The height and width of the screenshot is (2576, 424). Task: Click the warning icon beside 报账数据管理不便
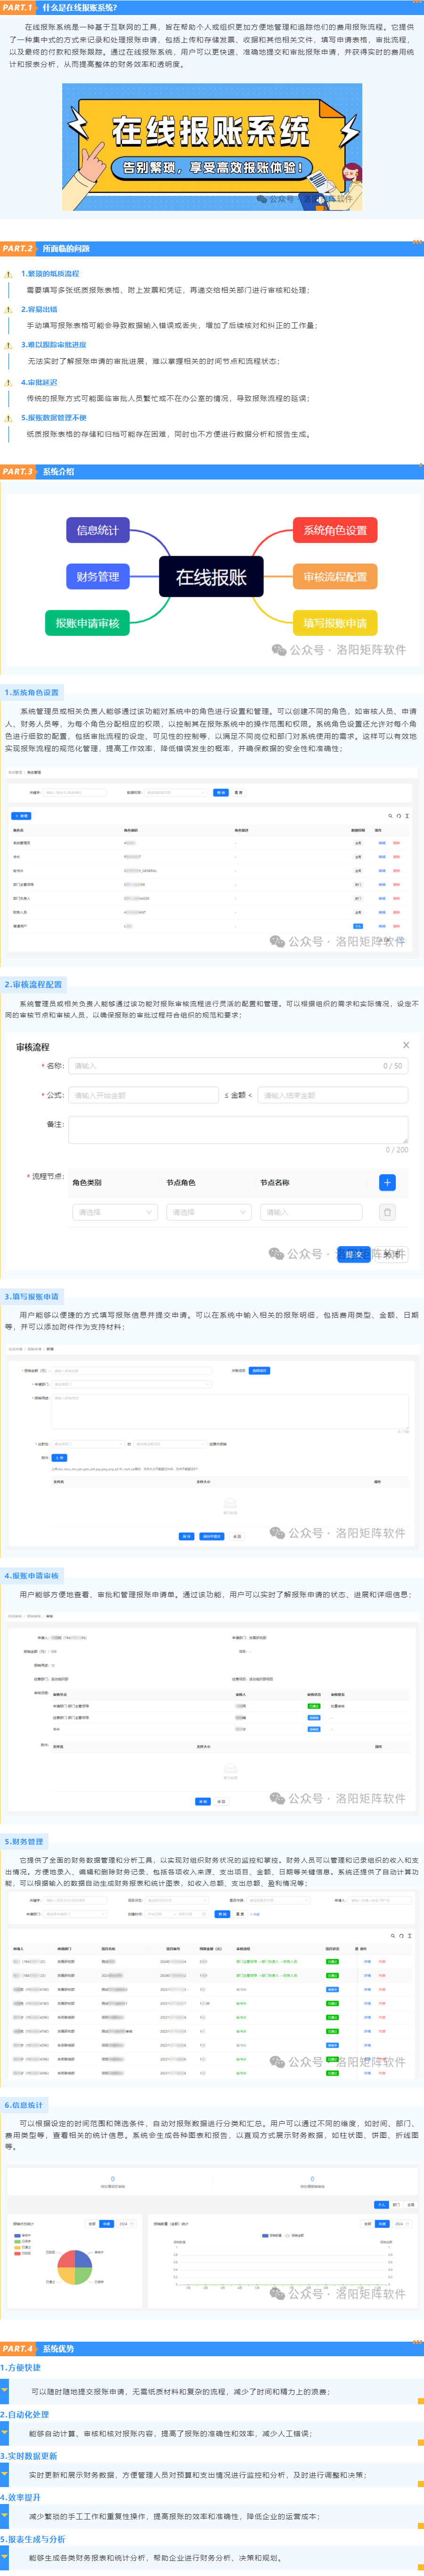(x=9, y=418)
